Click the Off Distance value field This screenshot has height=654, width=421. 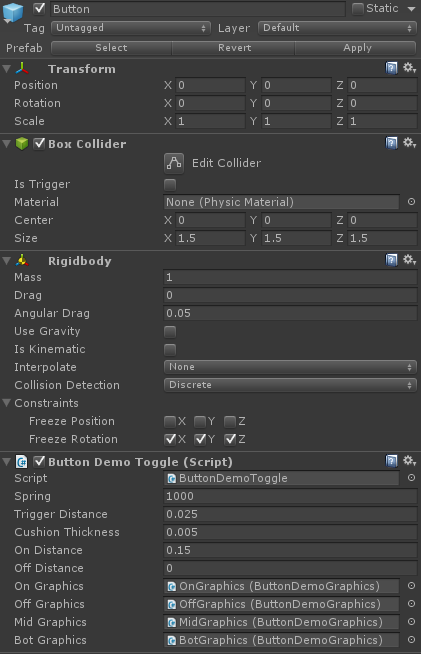coord(290,568)
